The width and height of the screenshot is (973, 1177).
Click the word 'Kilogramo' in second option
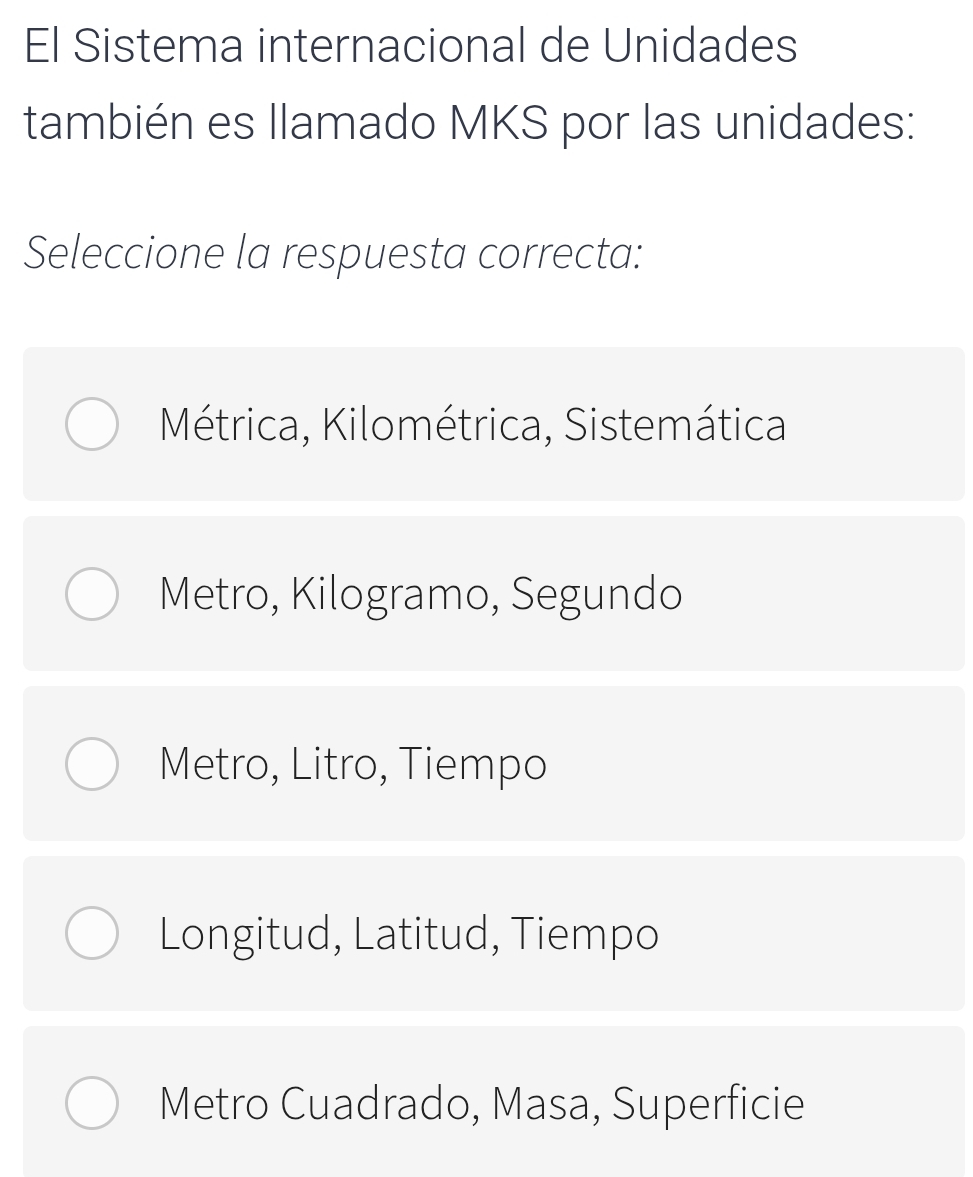coord(394,595)
